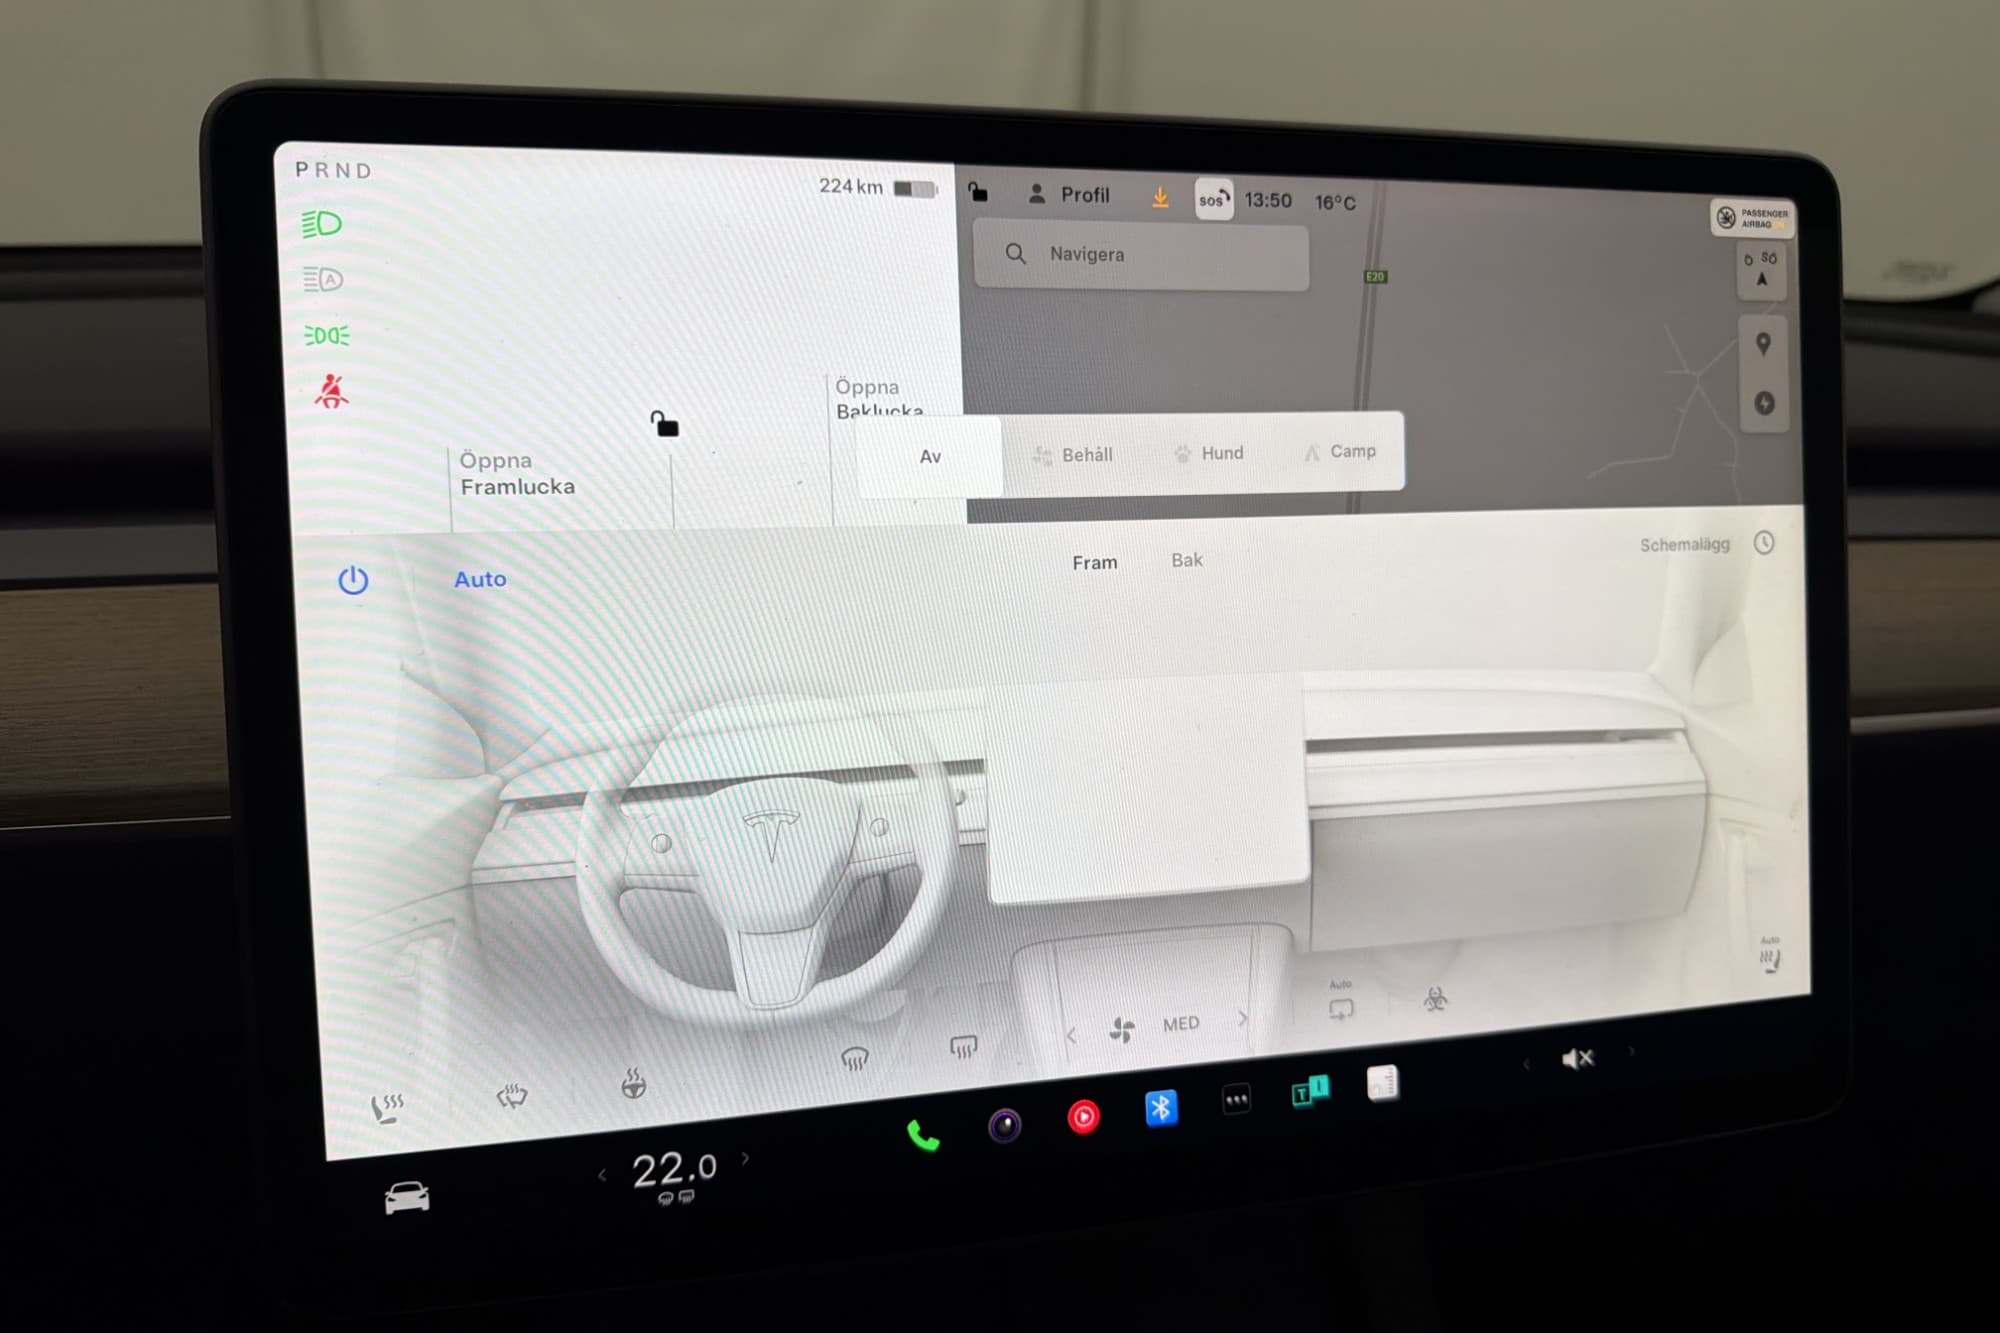The height and width of the screenshot is (1333, 2000).
Task: Open the Bluetooth settings icon
Action: [1160, 1108]
